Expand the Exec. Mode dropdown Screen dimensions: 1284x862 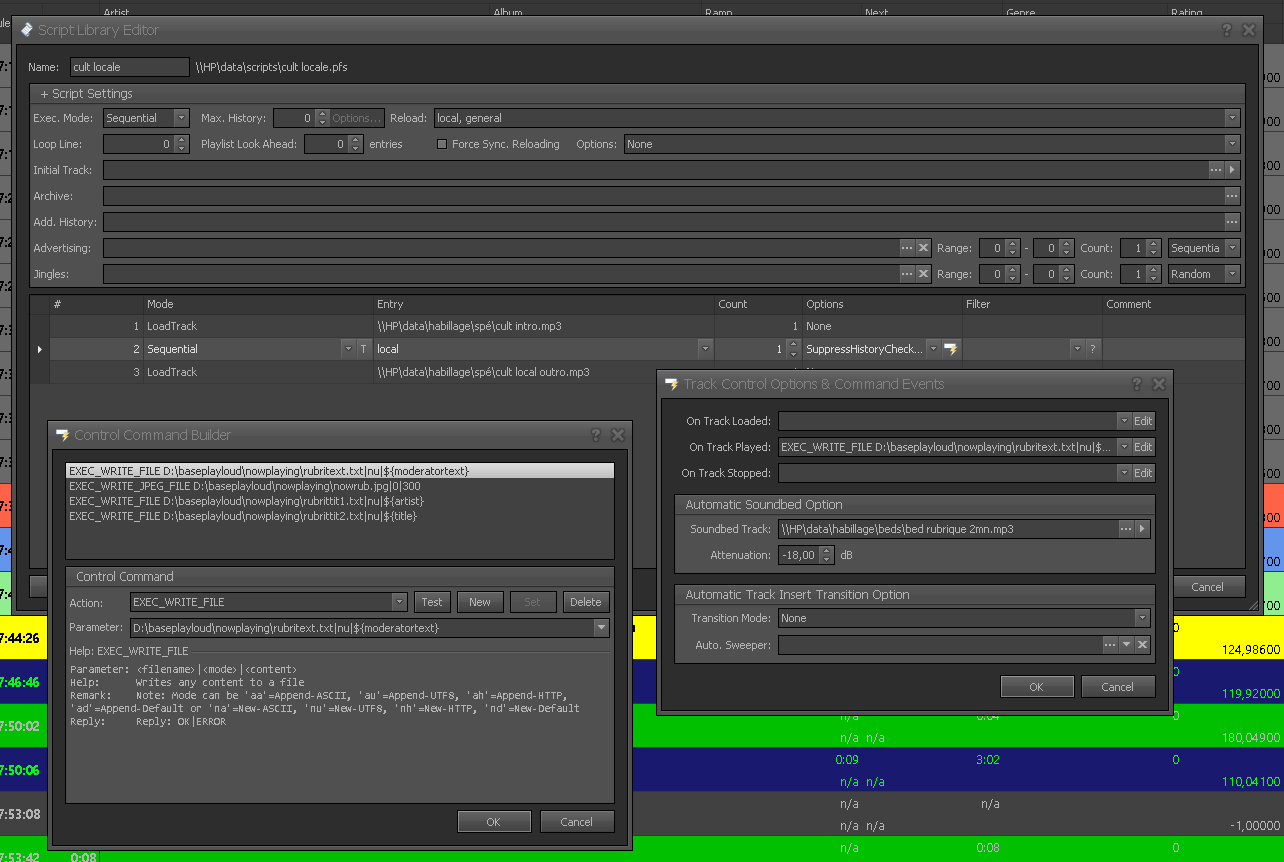point(181,118)
